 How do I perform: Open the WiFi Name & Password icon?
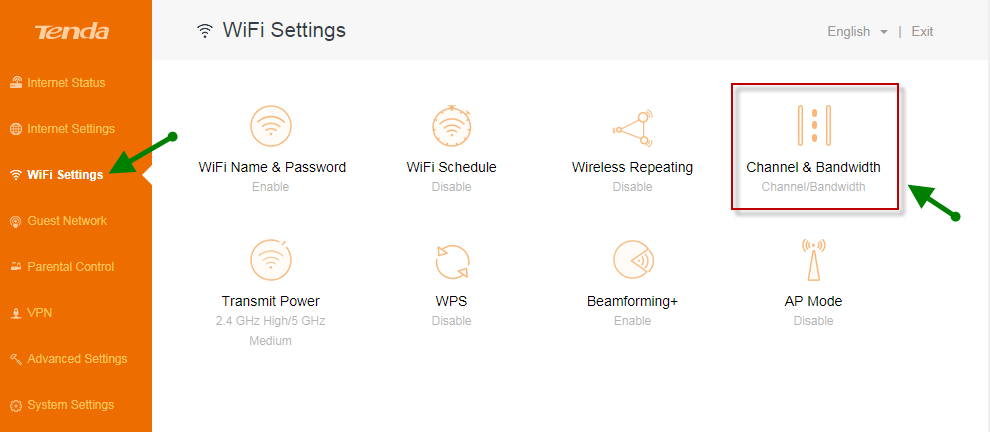(x=271, y=126)
